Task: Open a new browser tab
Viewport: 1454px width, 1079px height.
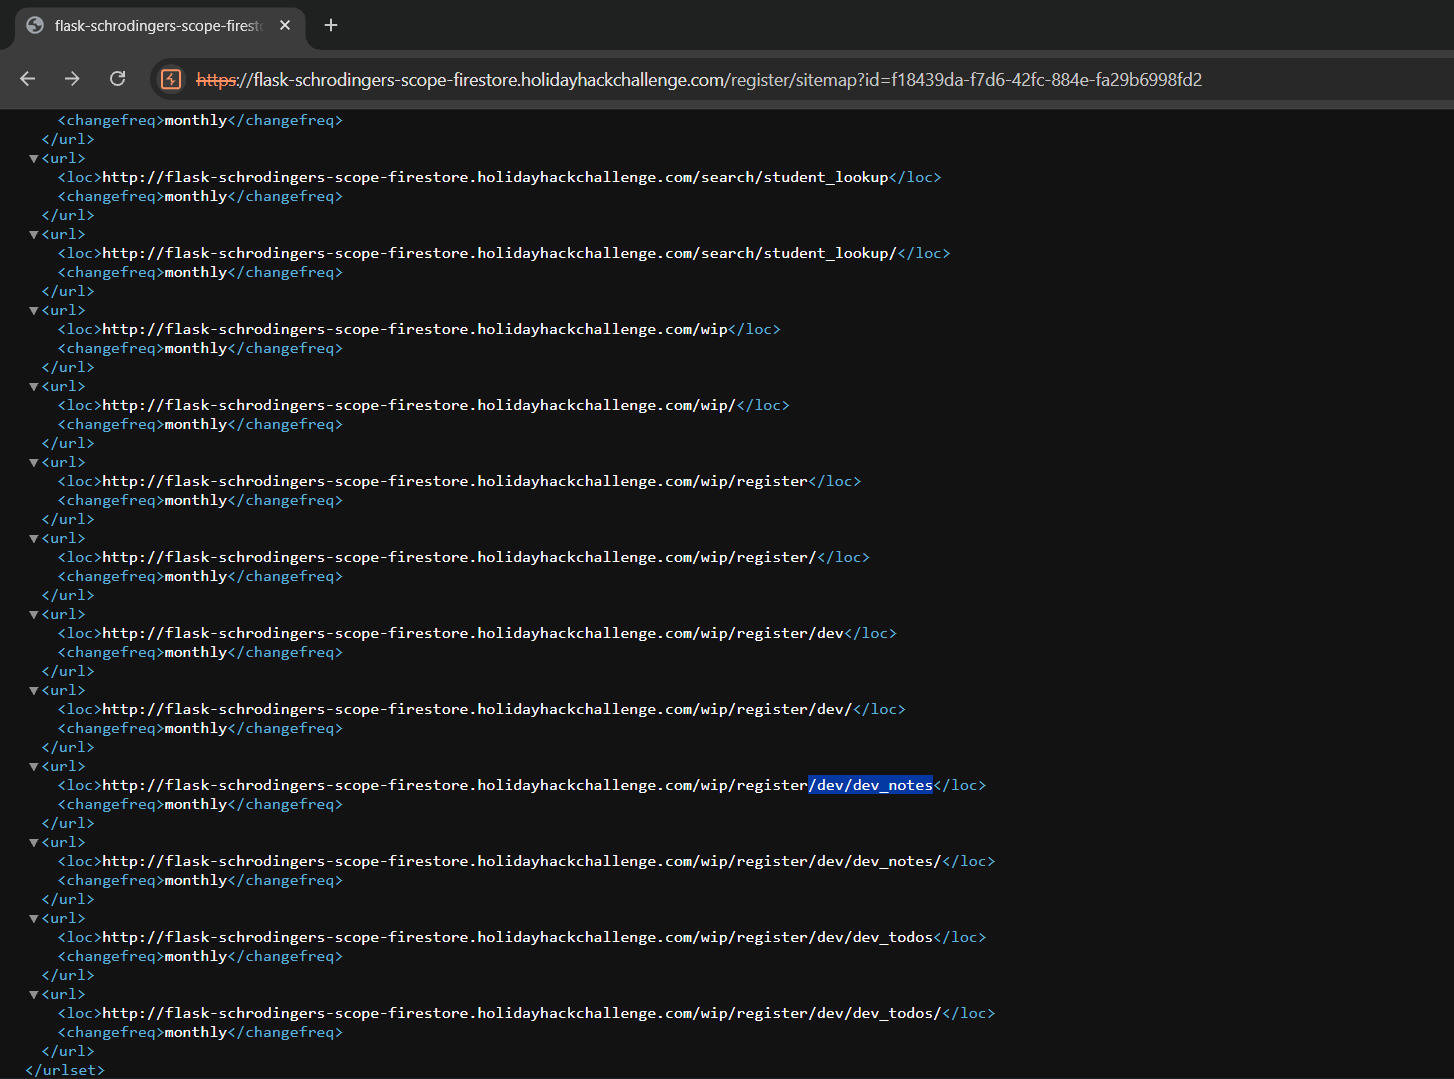Action: click(331, 25)
